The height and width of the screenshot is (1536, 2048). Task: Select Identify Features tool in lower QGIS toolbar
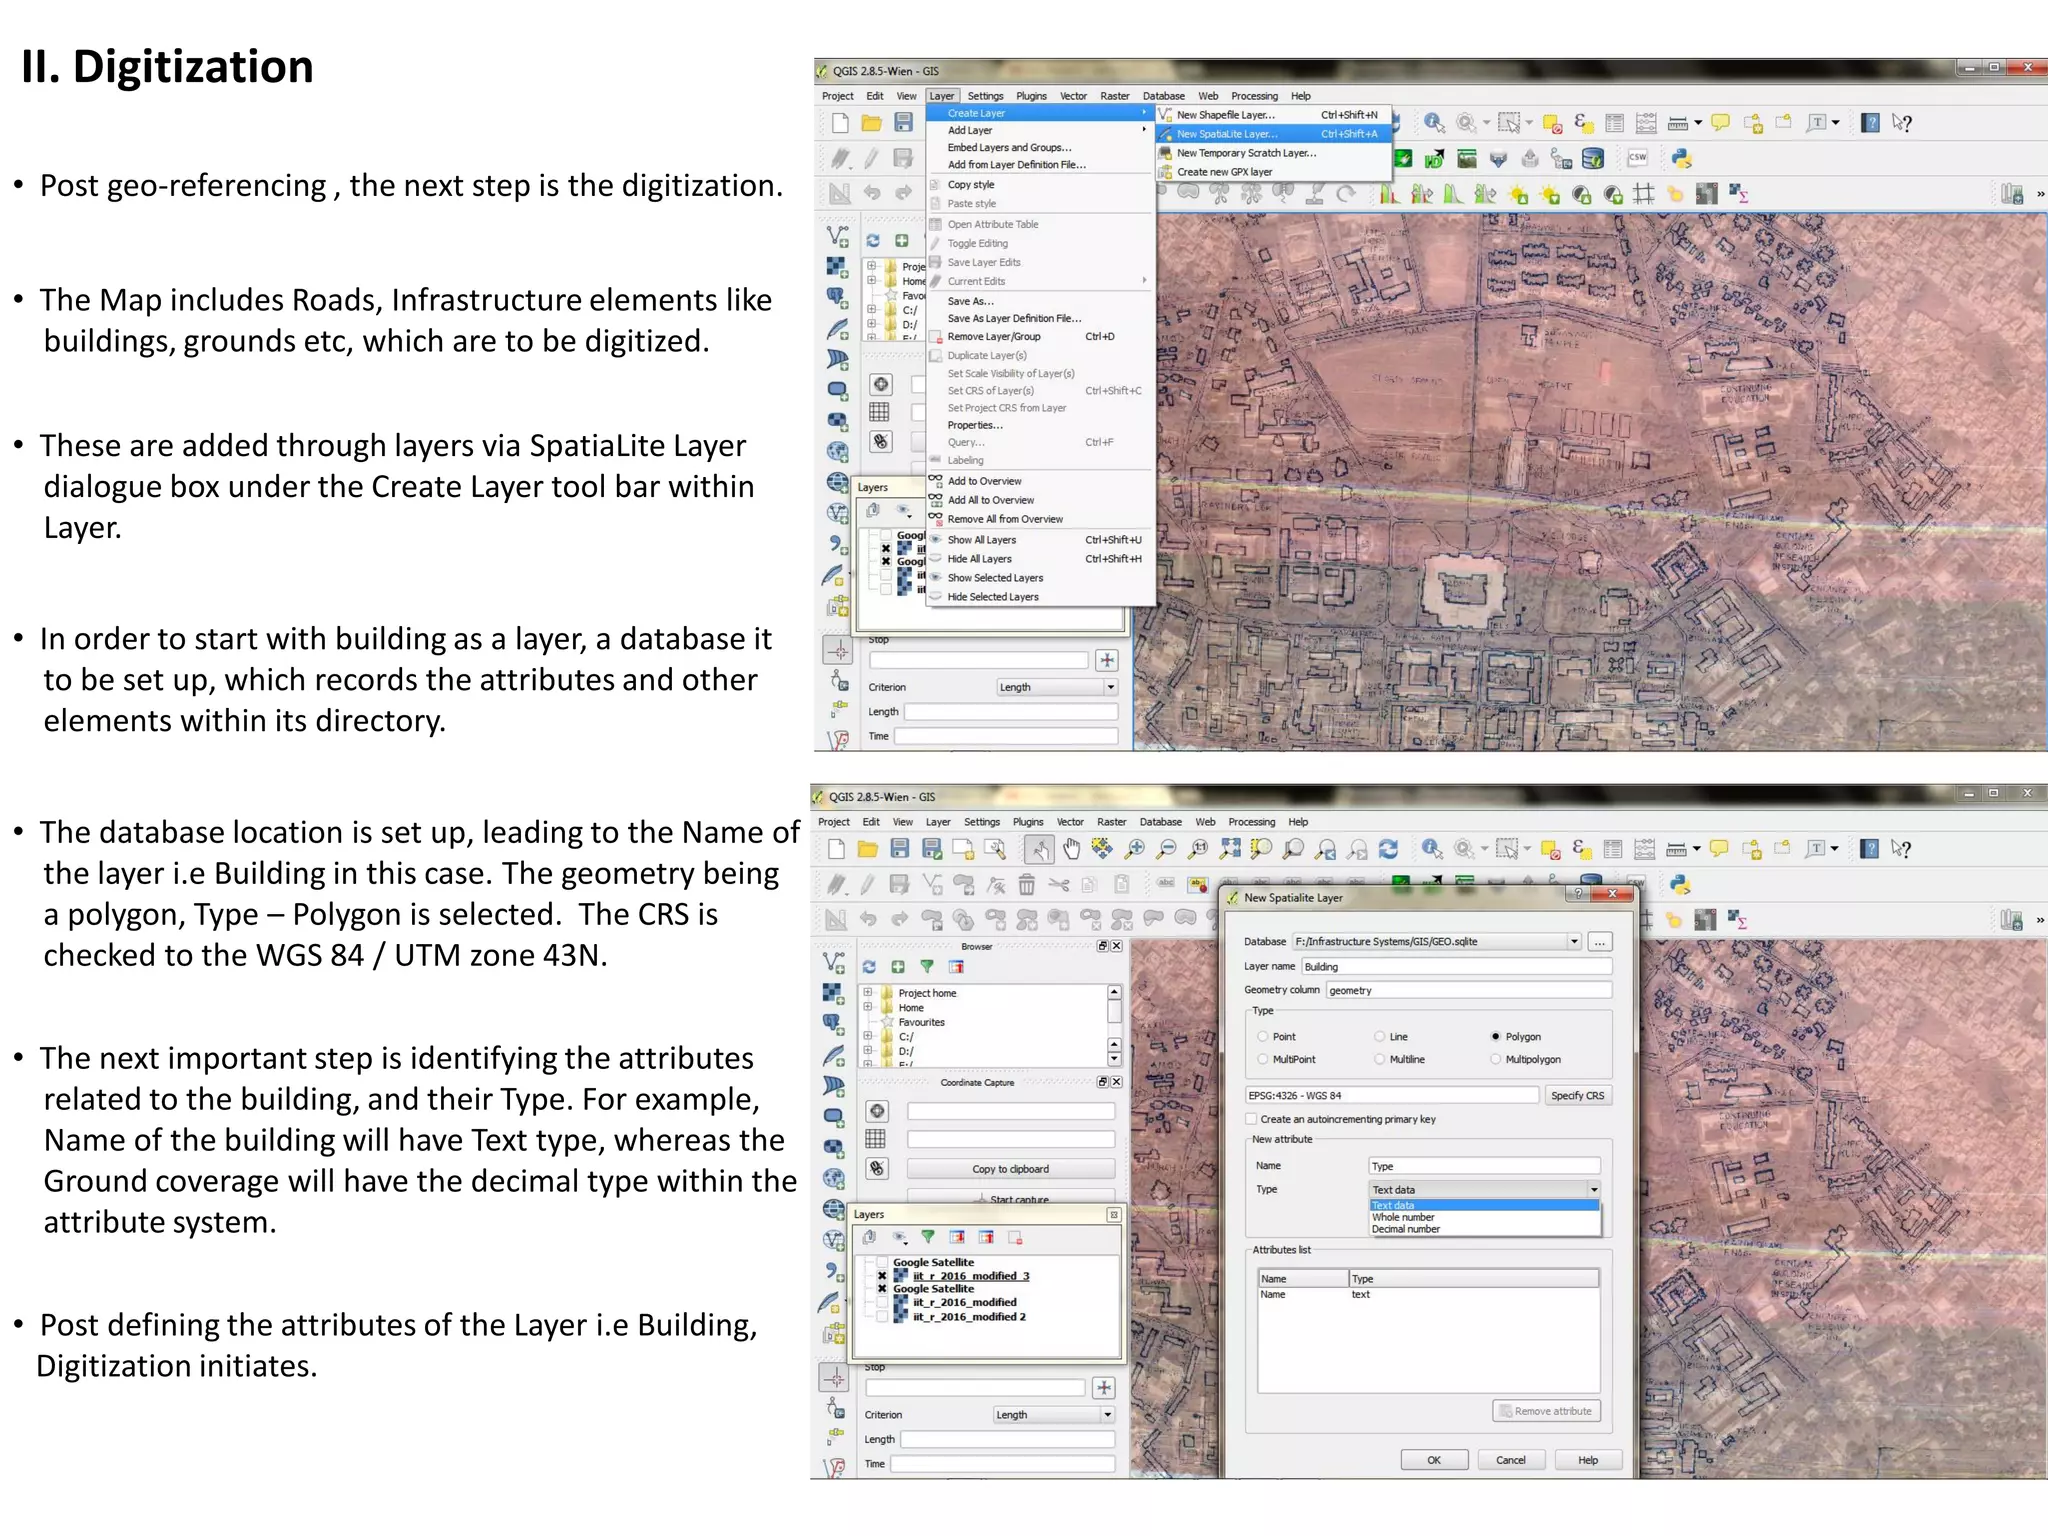[1432, 849]
